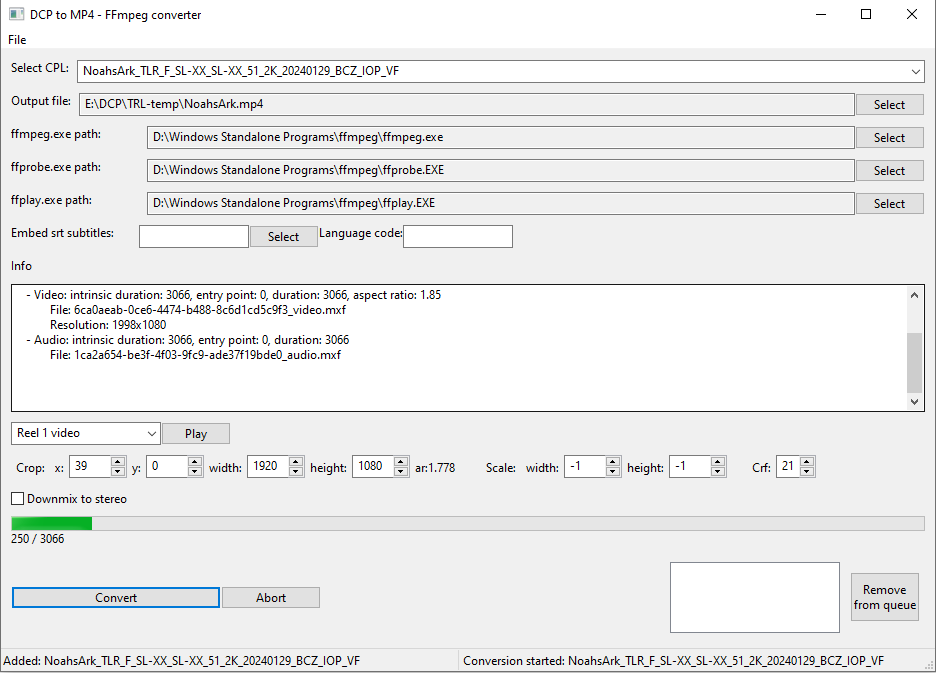Increase Crop width value
The width and height of the screenshot is (936, 673).
(x=296, y=462)
